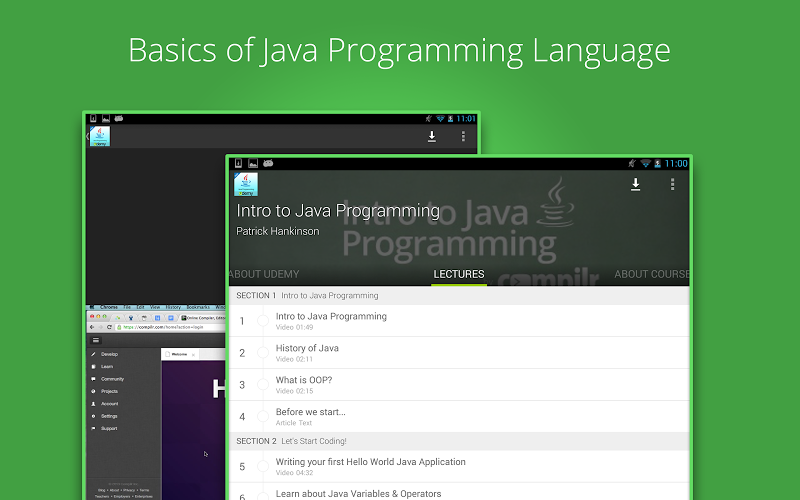Open the overflow menu in the front screen
Screen dimensions: 800x500
(673, 184)
